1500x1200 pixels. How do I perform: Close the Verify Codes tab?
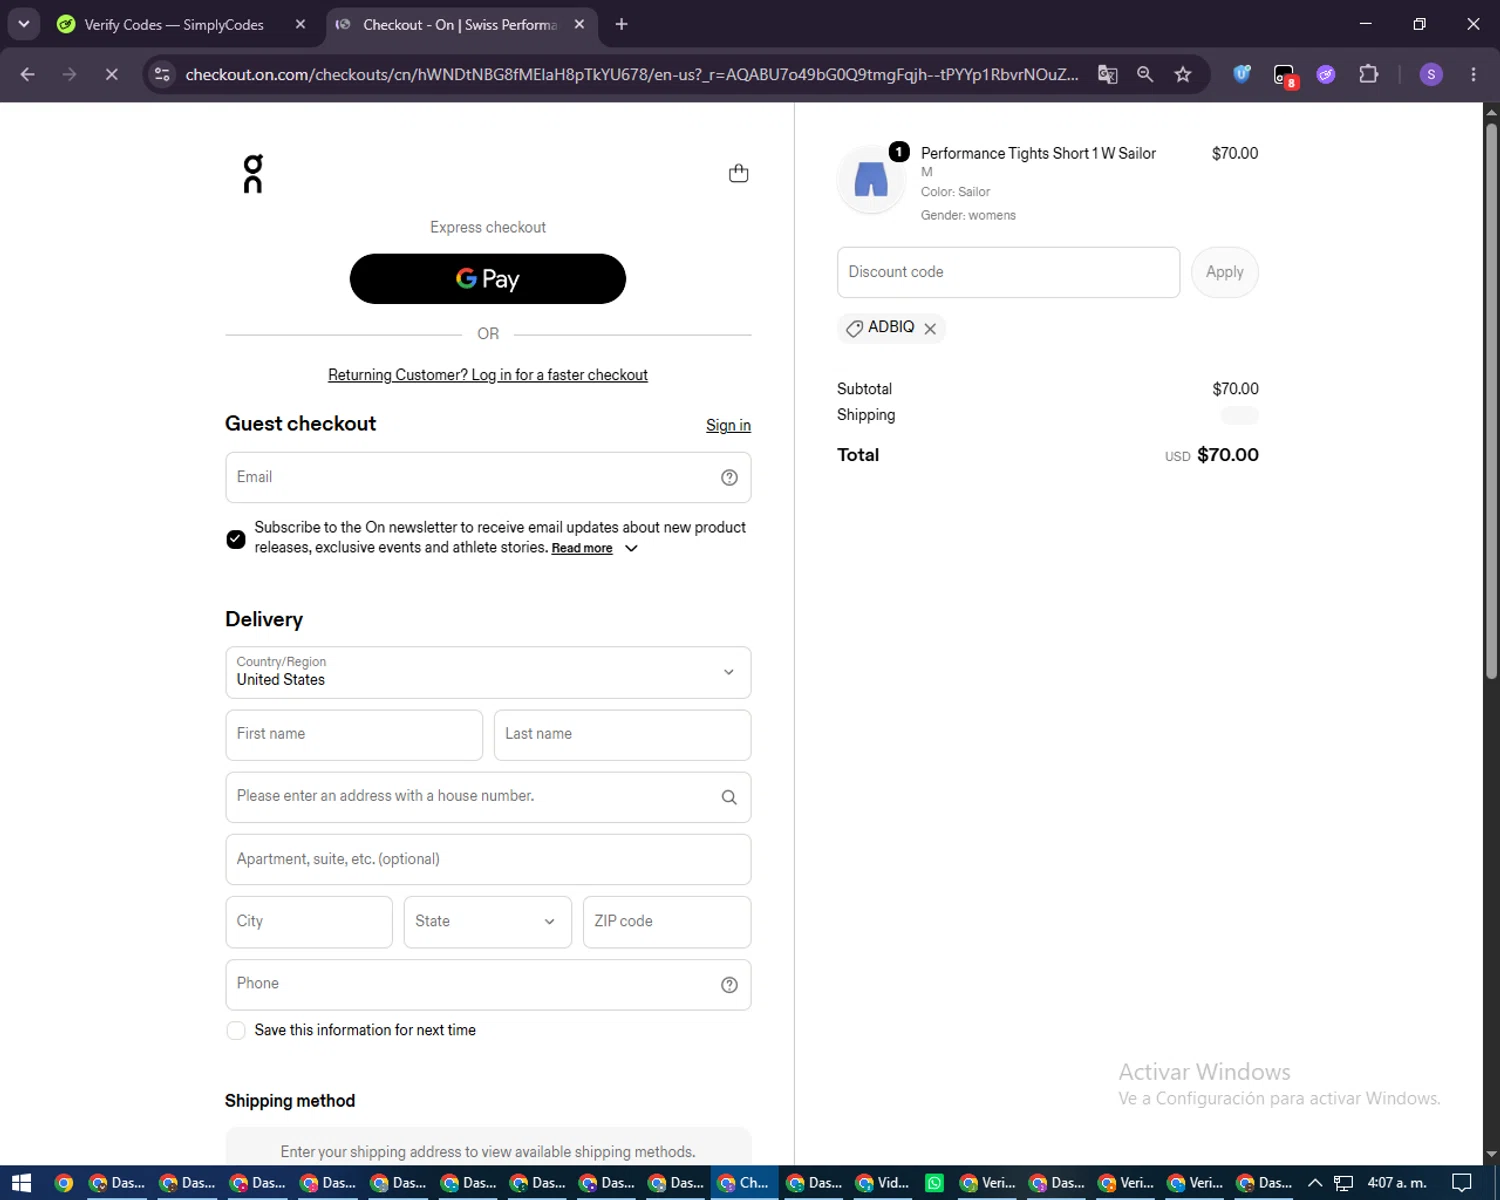click(x=300, y=24)
